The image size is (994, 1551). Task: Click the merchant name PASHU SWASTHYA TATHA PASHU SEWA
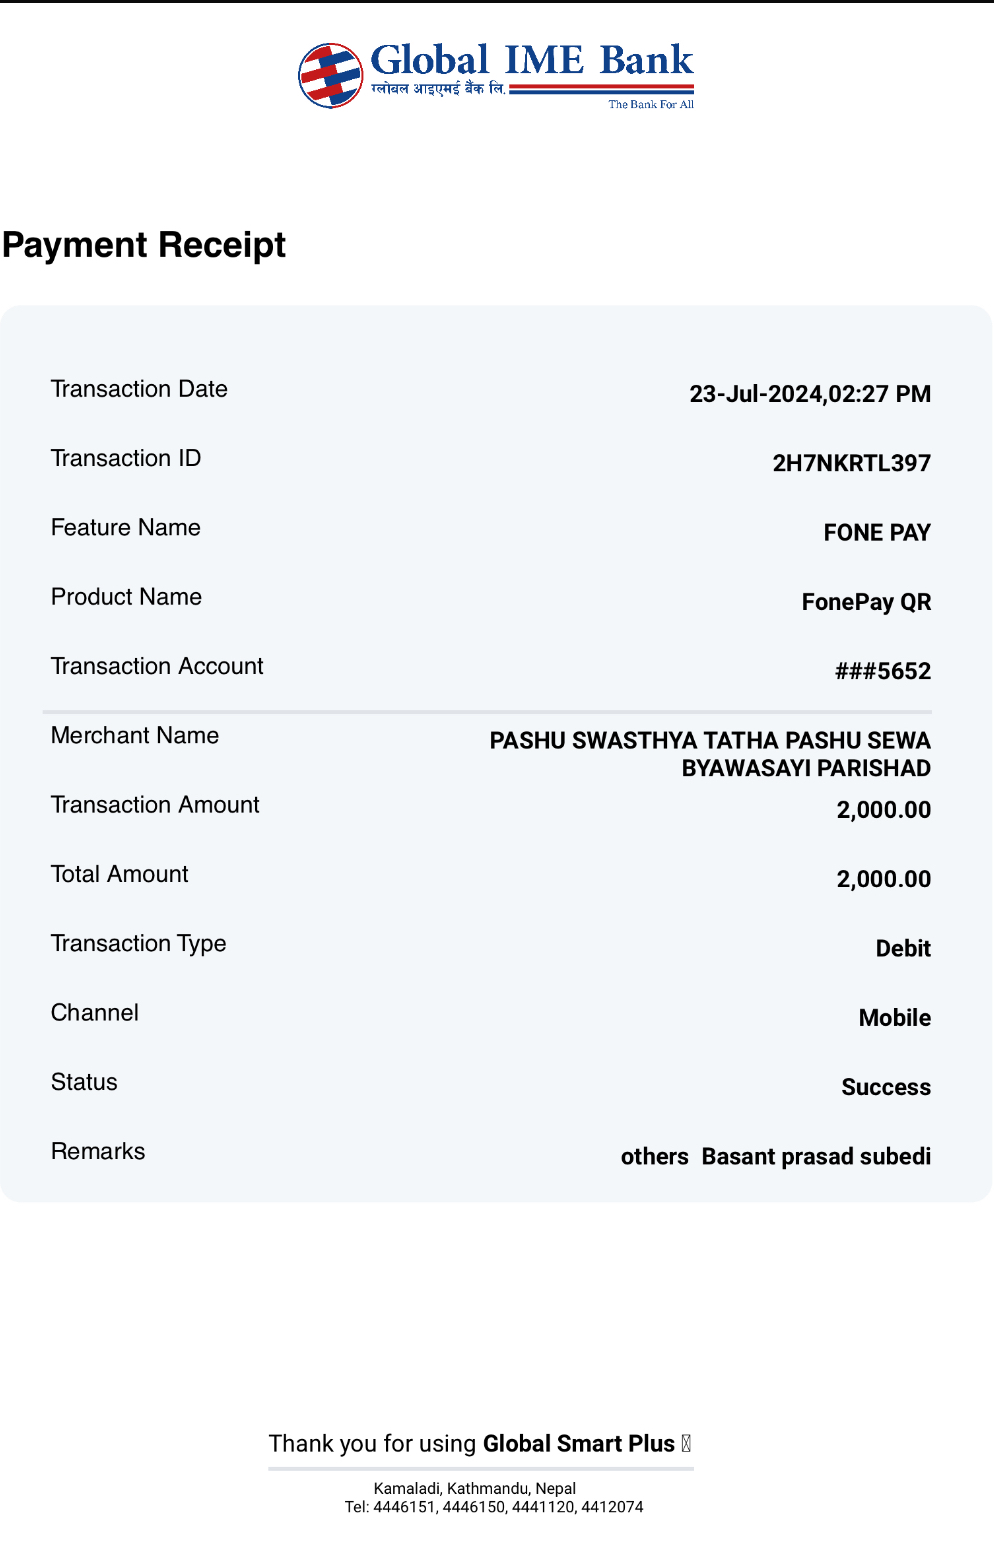pos(710,740)
